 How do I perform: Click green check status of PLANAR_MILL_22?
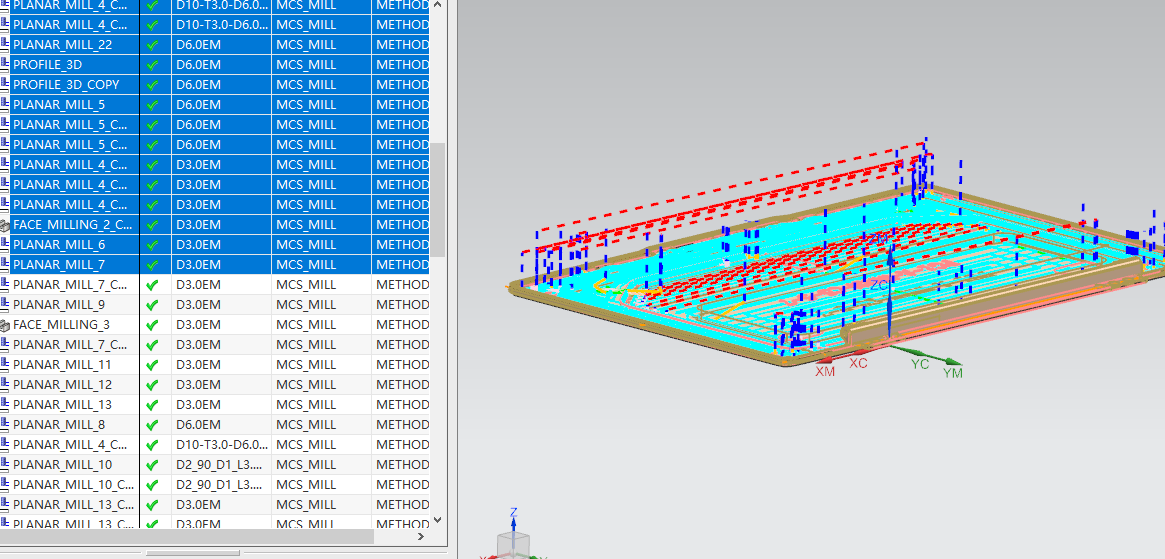[x=153, y=45]
